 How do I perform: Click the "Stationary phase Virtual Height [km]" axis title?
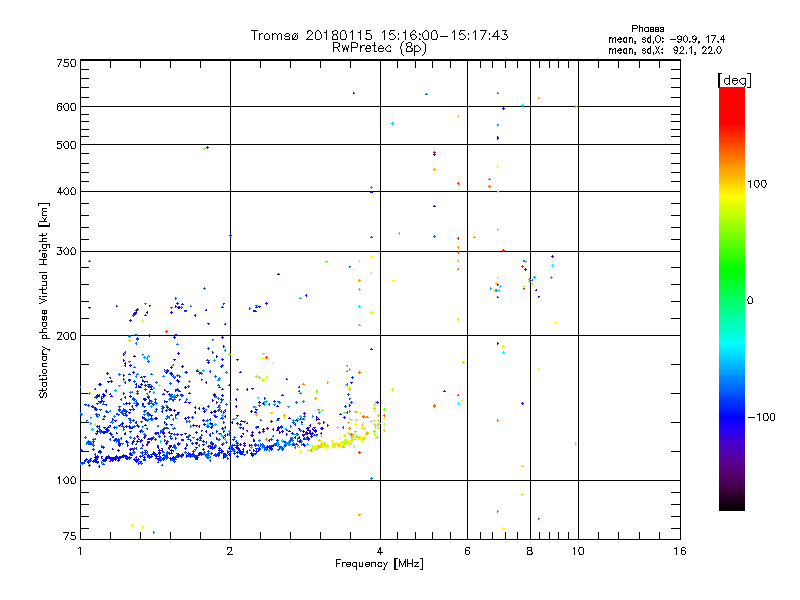click(43, 301)
